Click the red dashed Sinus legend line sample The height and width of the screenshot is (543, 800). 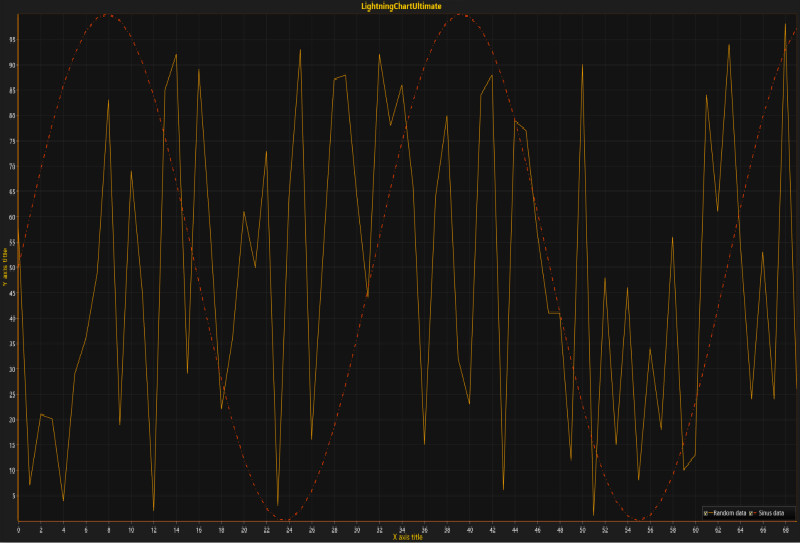pos(756,512)
